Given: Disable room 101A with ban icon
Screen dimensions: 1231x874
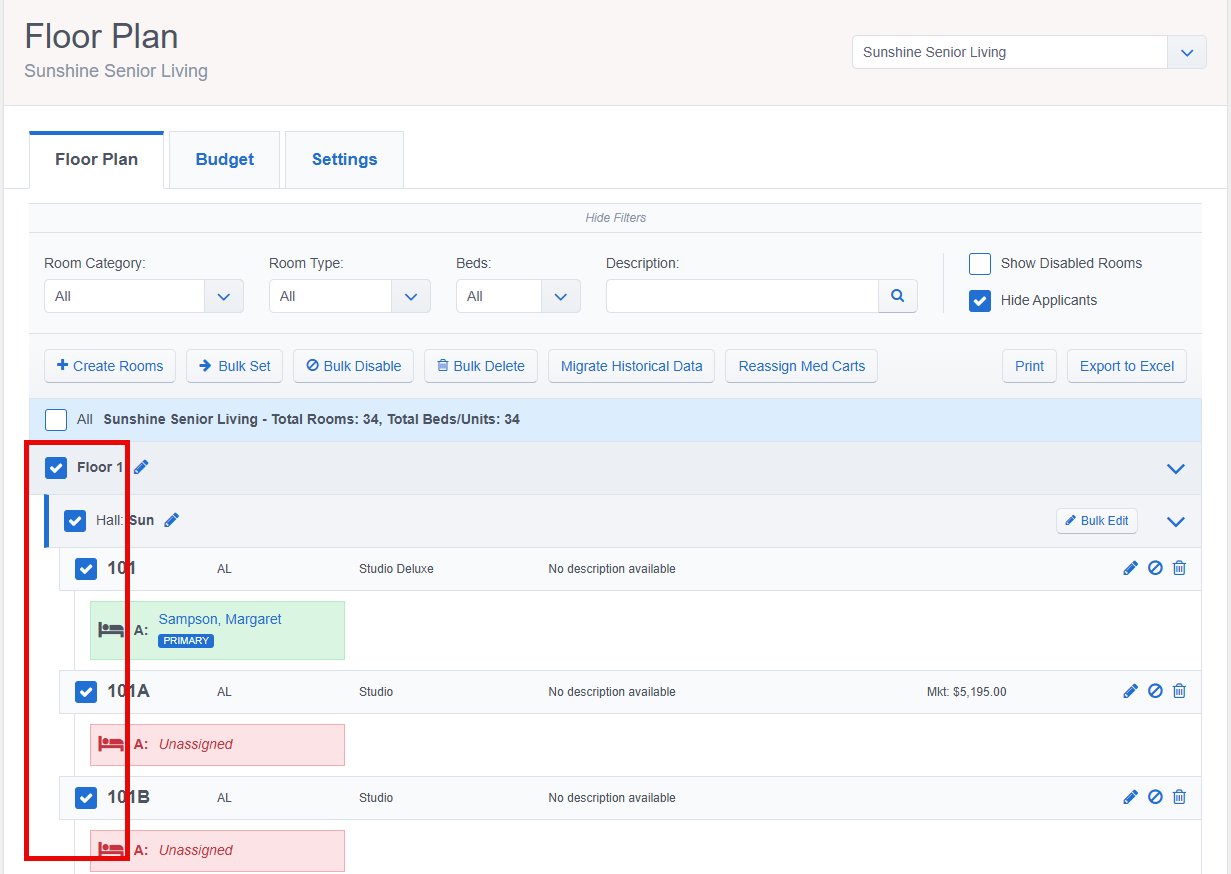Looking at the screenshot, I should 1155,691.
